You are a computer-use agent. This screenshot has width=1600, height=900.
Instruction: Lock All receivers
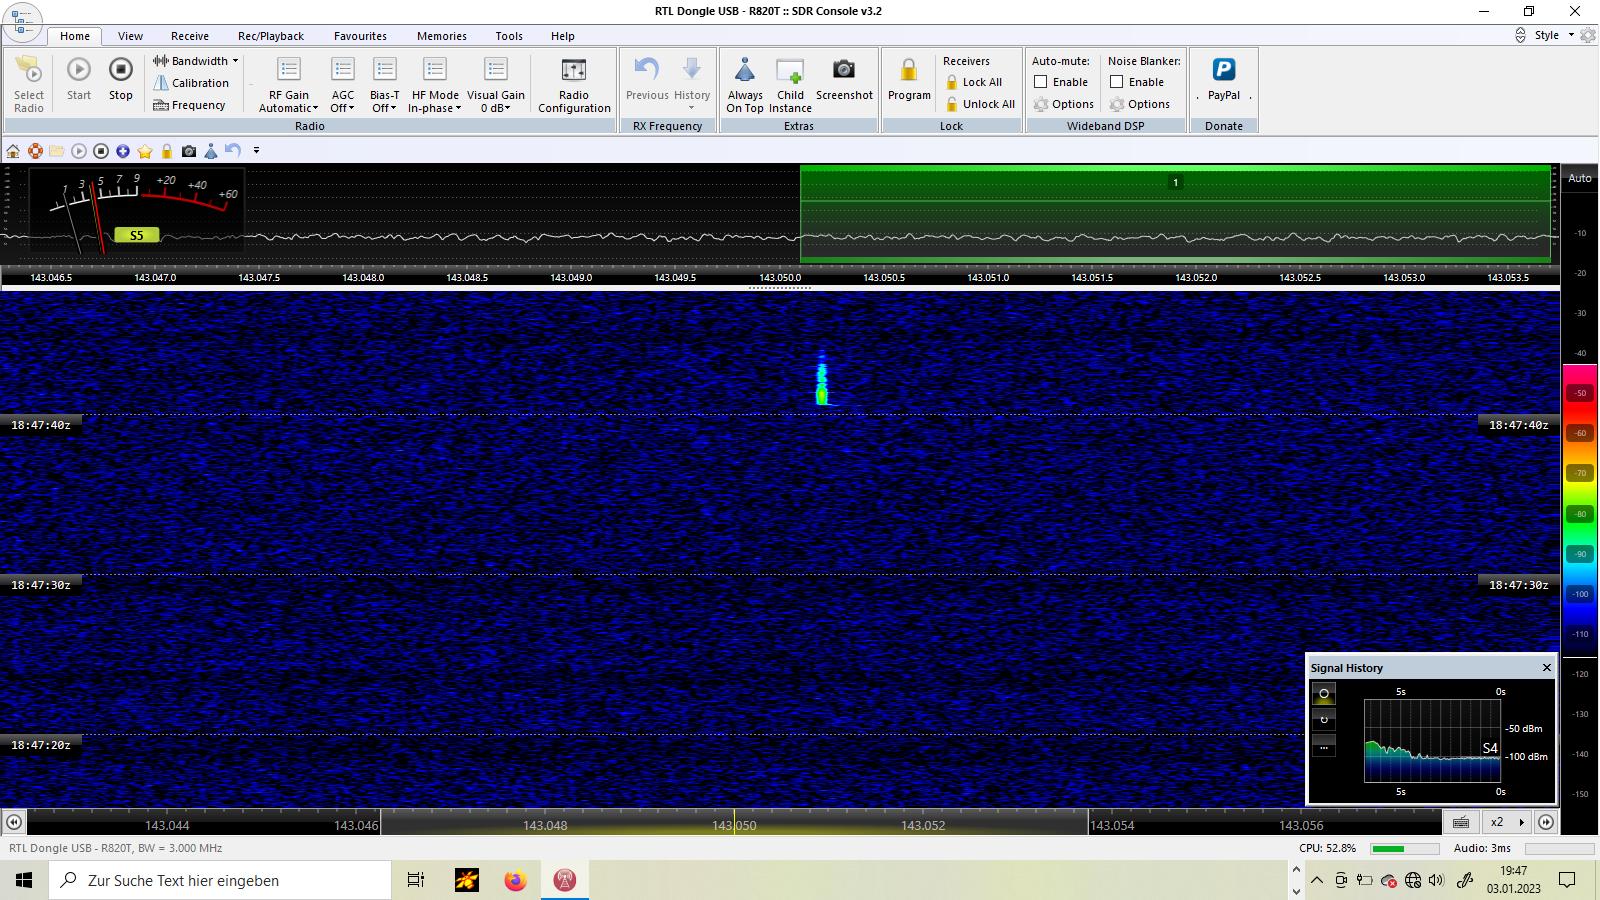974,82
